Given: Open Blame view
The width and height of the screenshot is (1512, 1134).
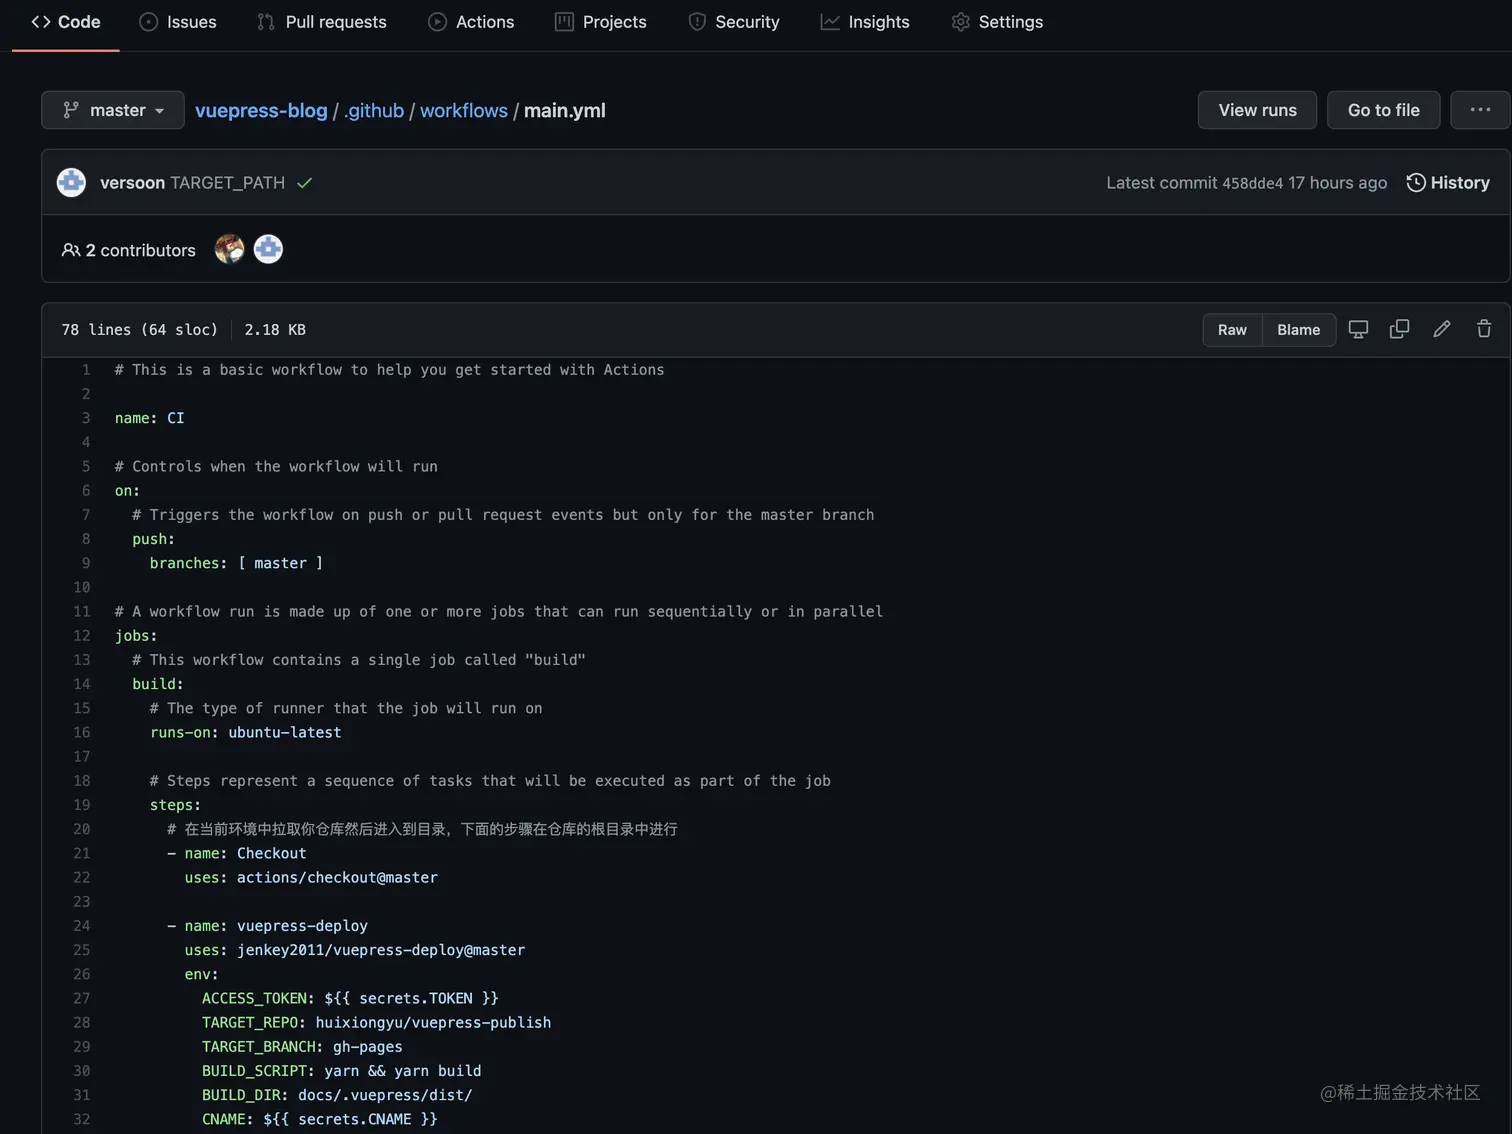Looking at the screenshot, I should [x=1298, y=330].
